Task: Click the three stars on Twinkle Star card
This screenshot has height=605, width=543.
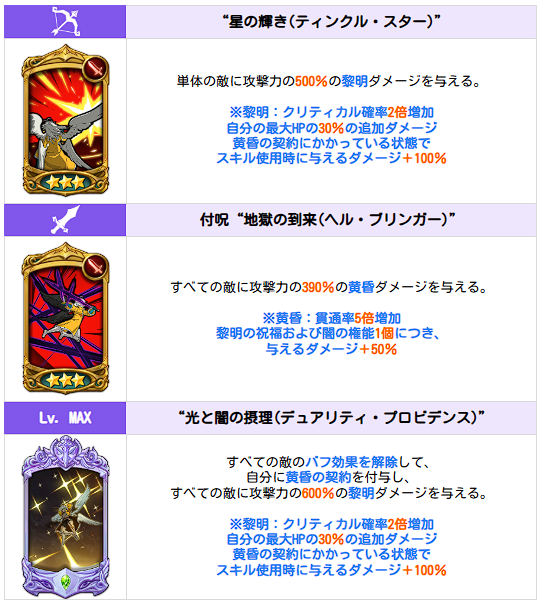Action: [66, 181]
